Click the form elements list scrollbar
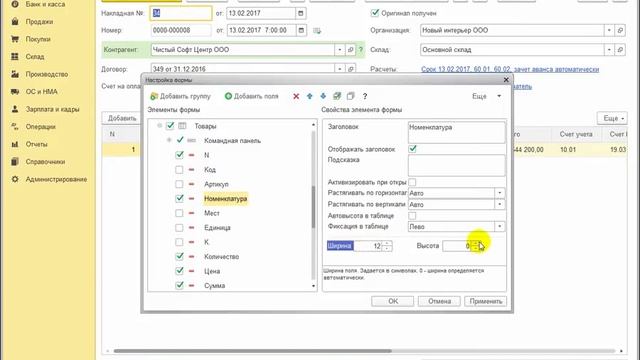 click(x=313, y=206)
